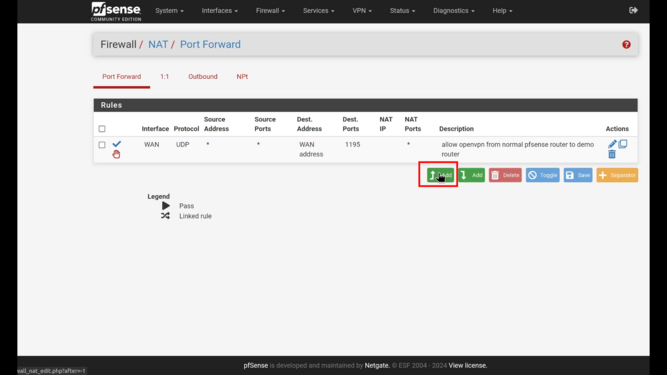Click the 'Rules' panel header
667x375 pixels.
tap(365, 105)
